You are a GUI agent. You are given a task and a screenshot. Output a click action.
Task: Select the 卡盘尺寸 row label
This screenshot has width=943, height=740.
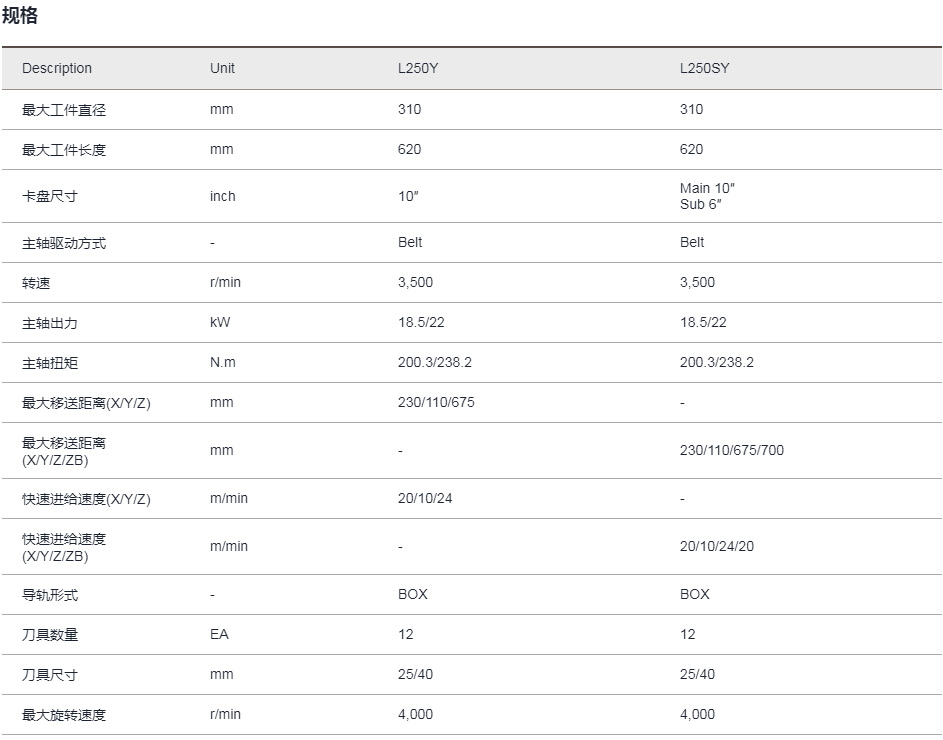point(50,196)
